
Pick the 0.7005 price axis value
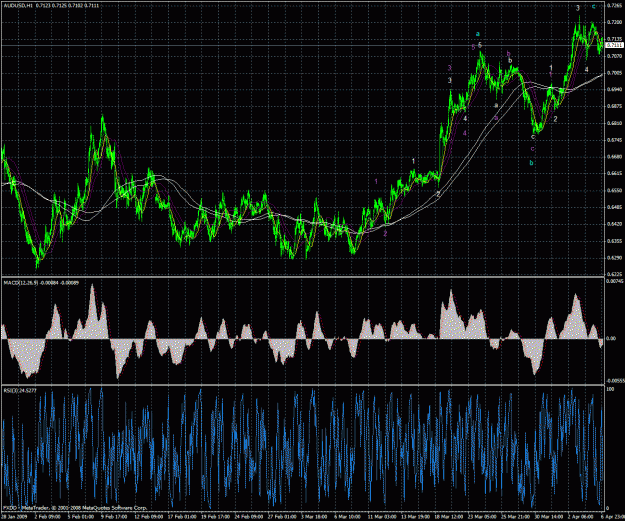click(x=613, y=73)
